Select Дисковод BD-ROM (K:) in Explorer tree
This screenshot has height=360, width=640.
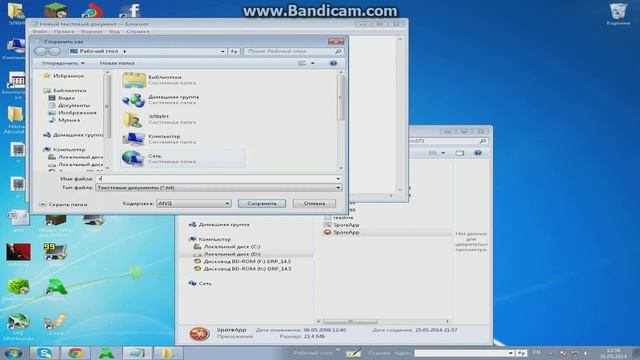(243, 269)
